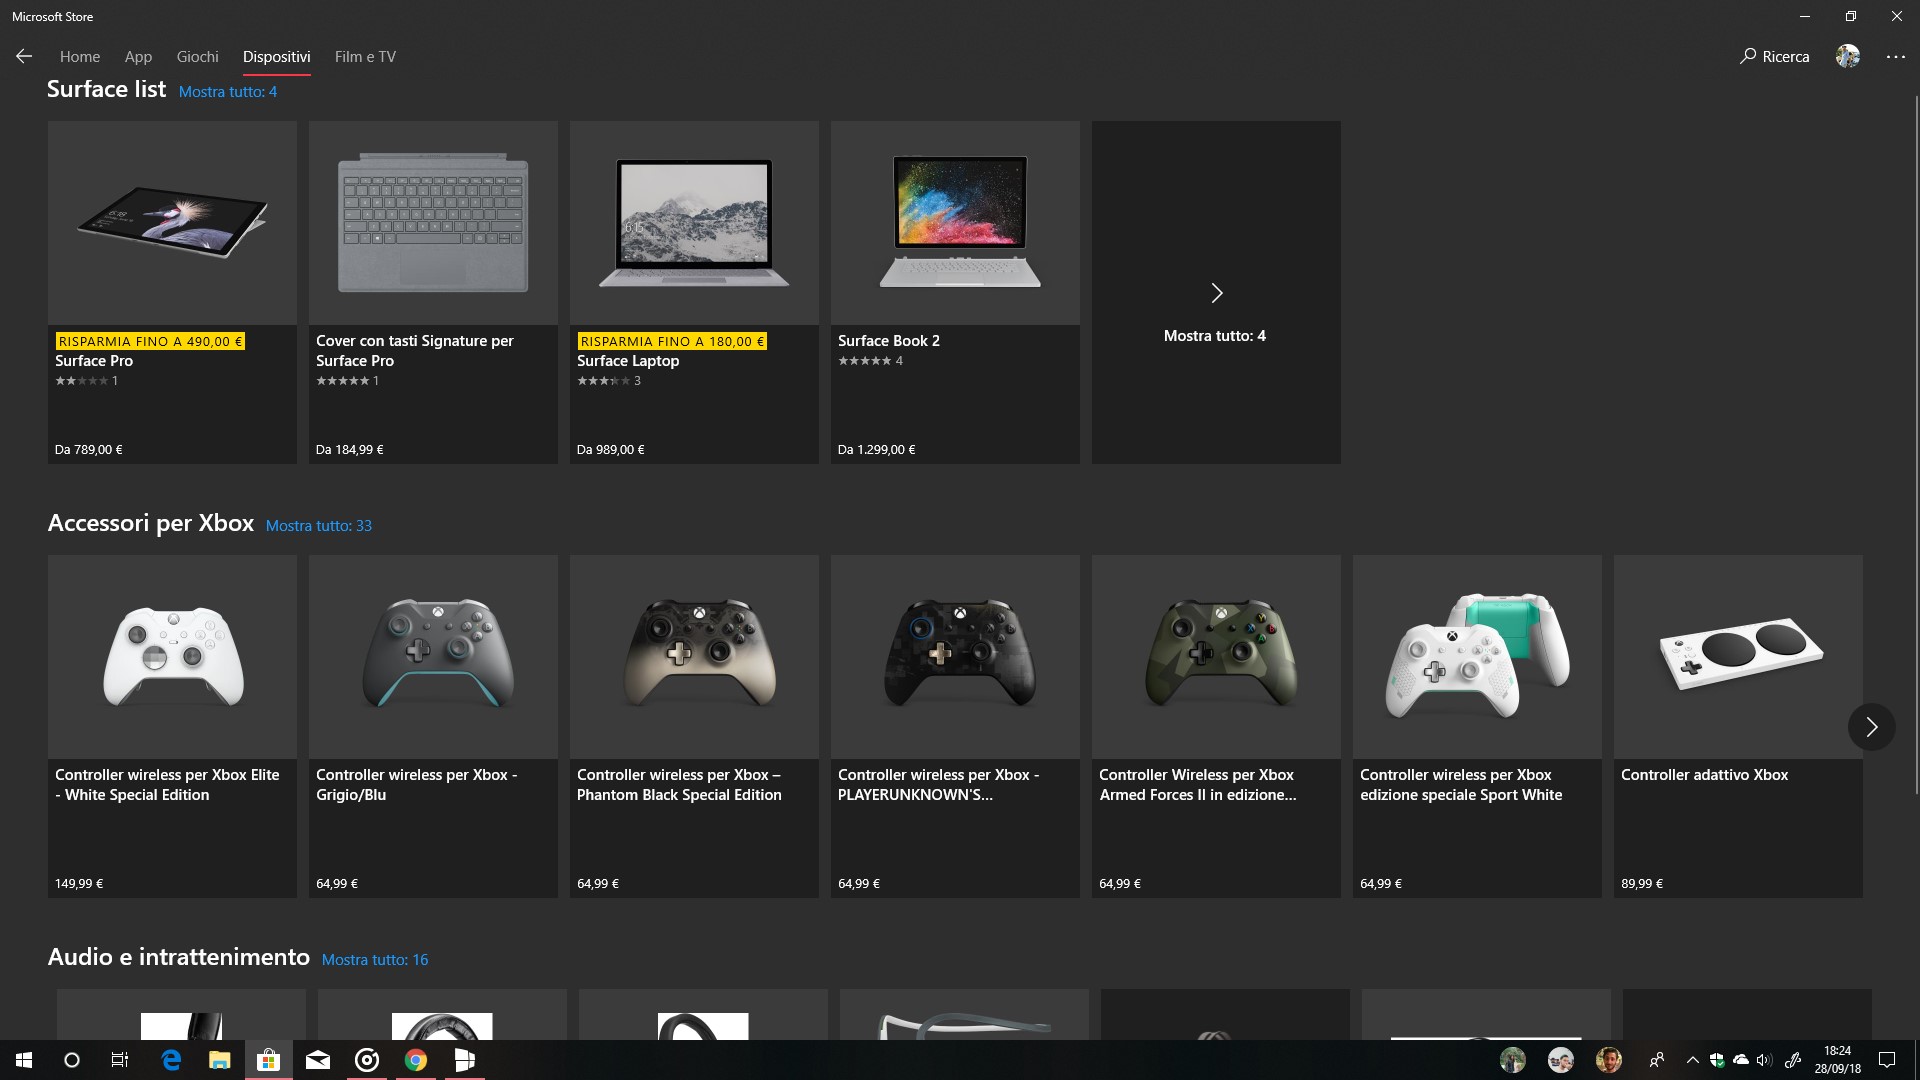Click Controller adattivo Xbox title
1920x1080 pixels.
[x=1704, y=775]
